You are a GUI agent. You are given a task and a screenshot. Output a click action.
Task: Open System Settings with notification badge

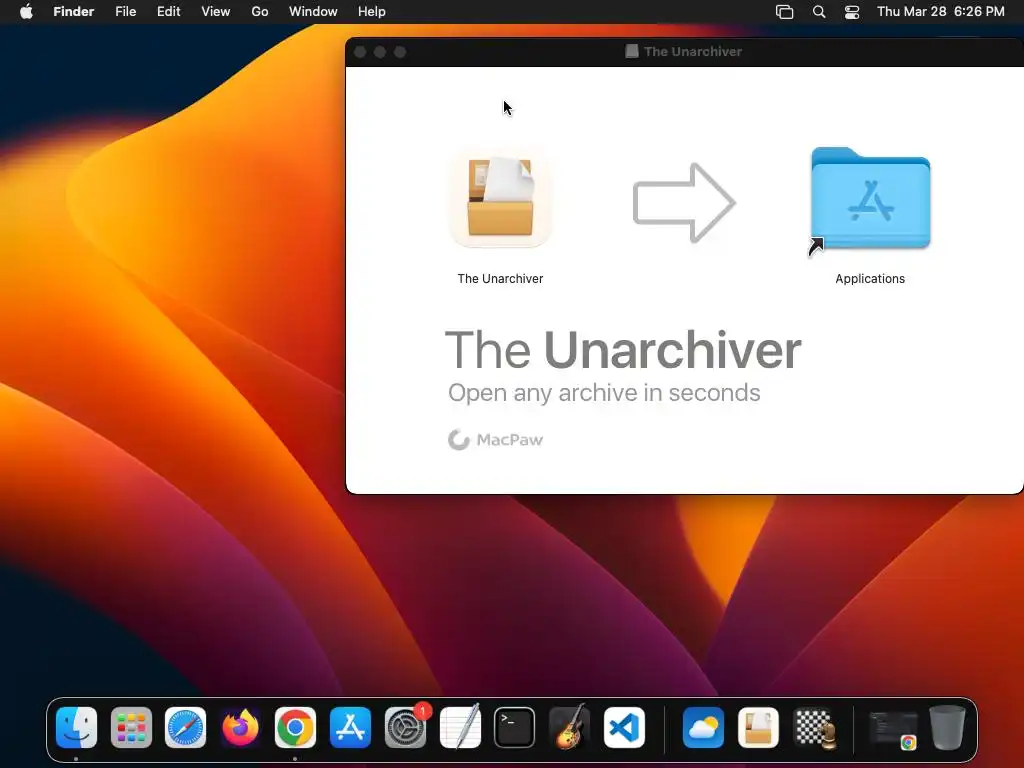[x=405, y=728]
